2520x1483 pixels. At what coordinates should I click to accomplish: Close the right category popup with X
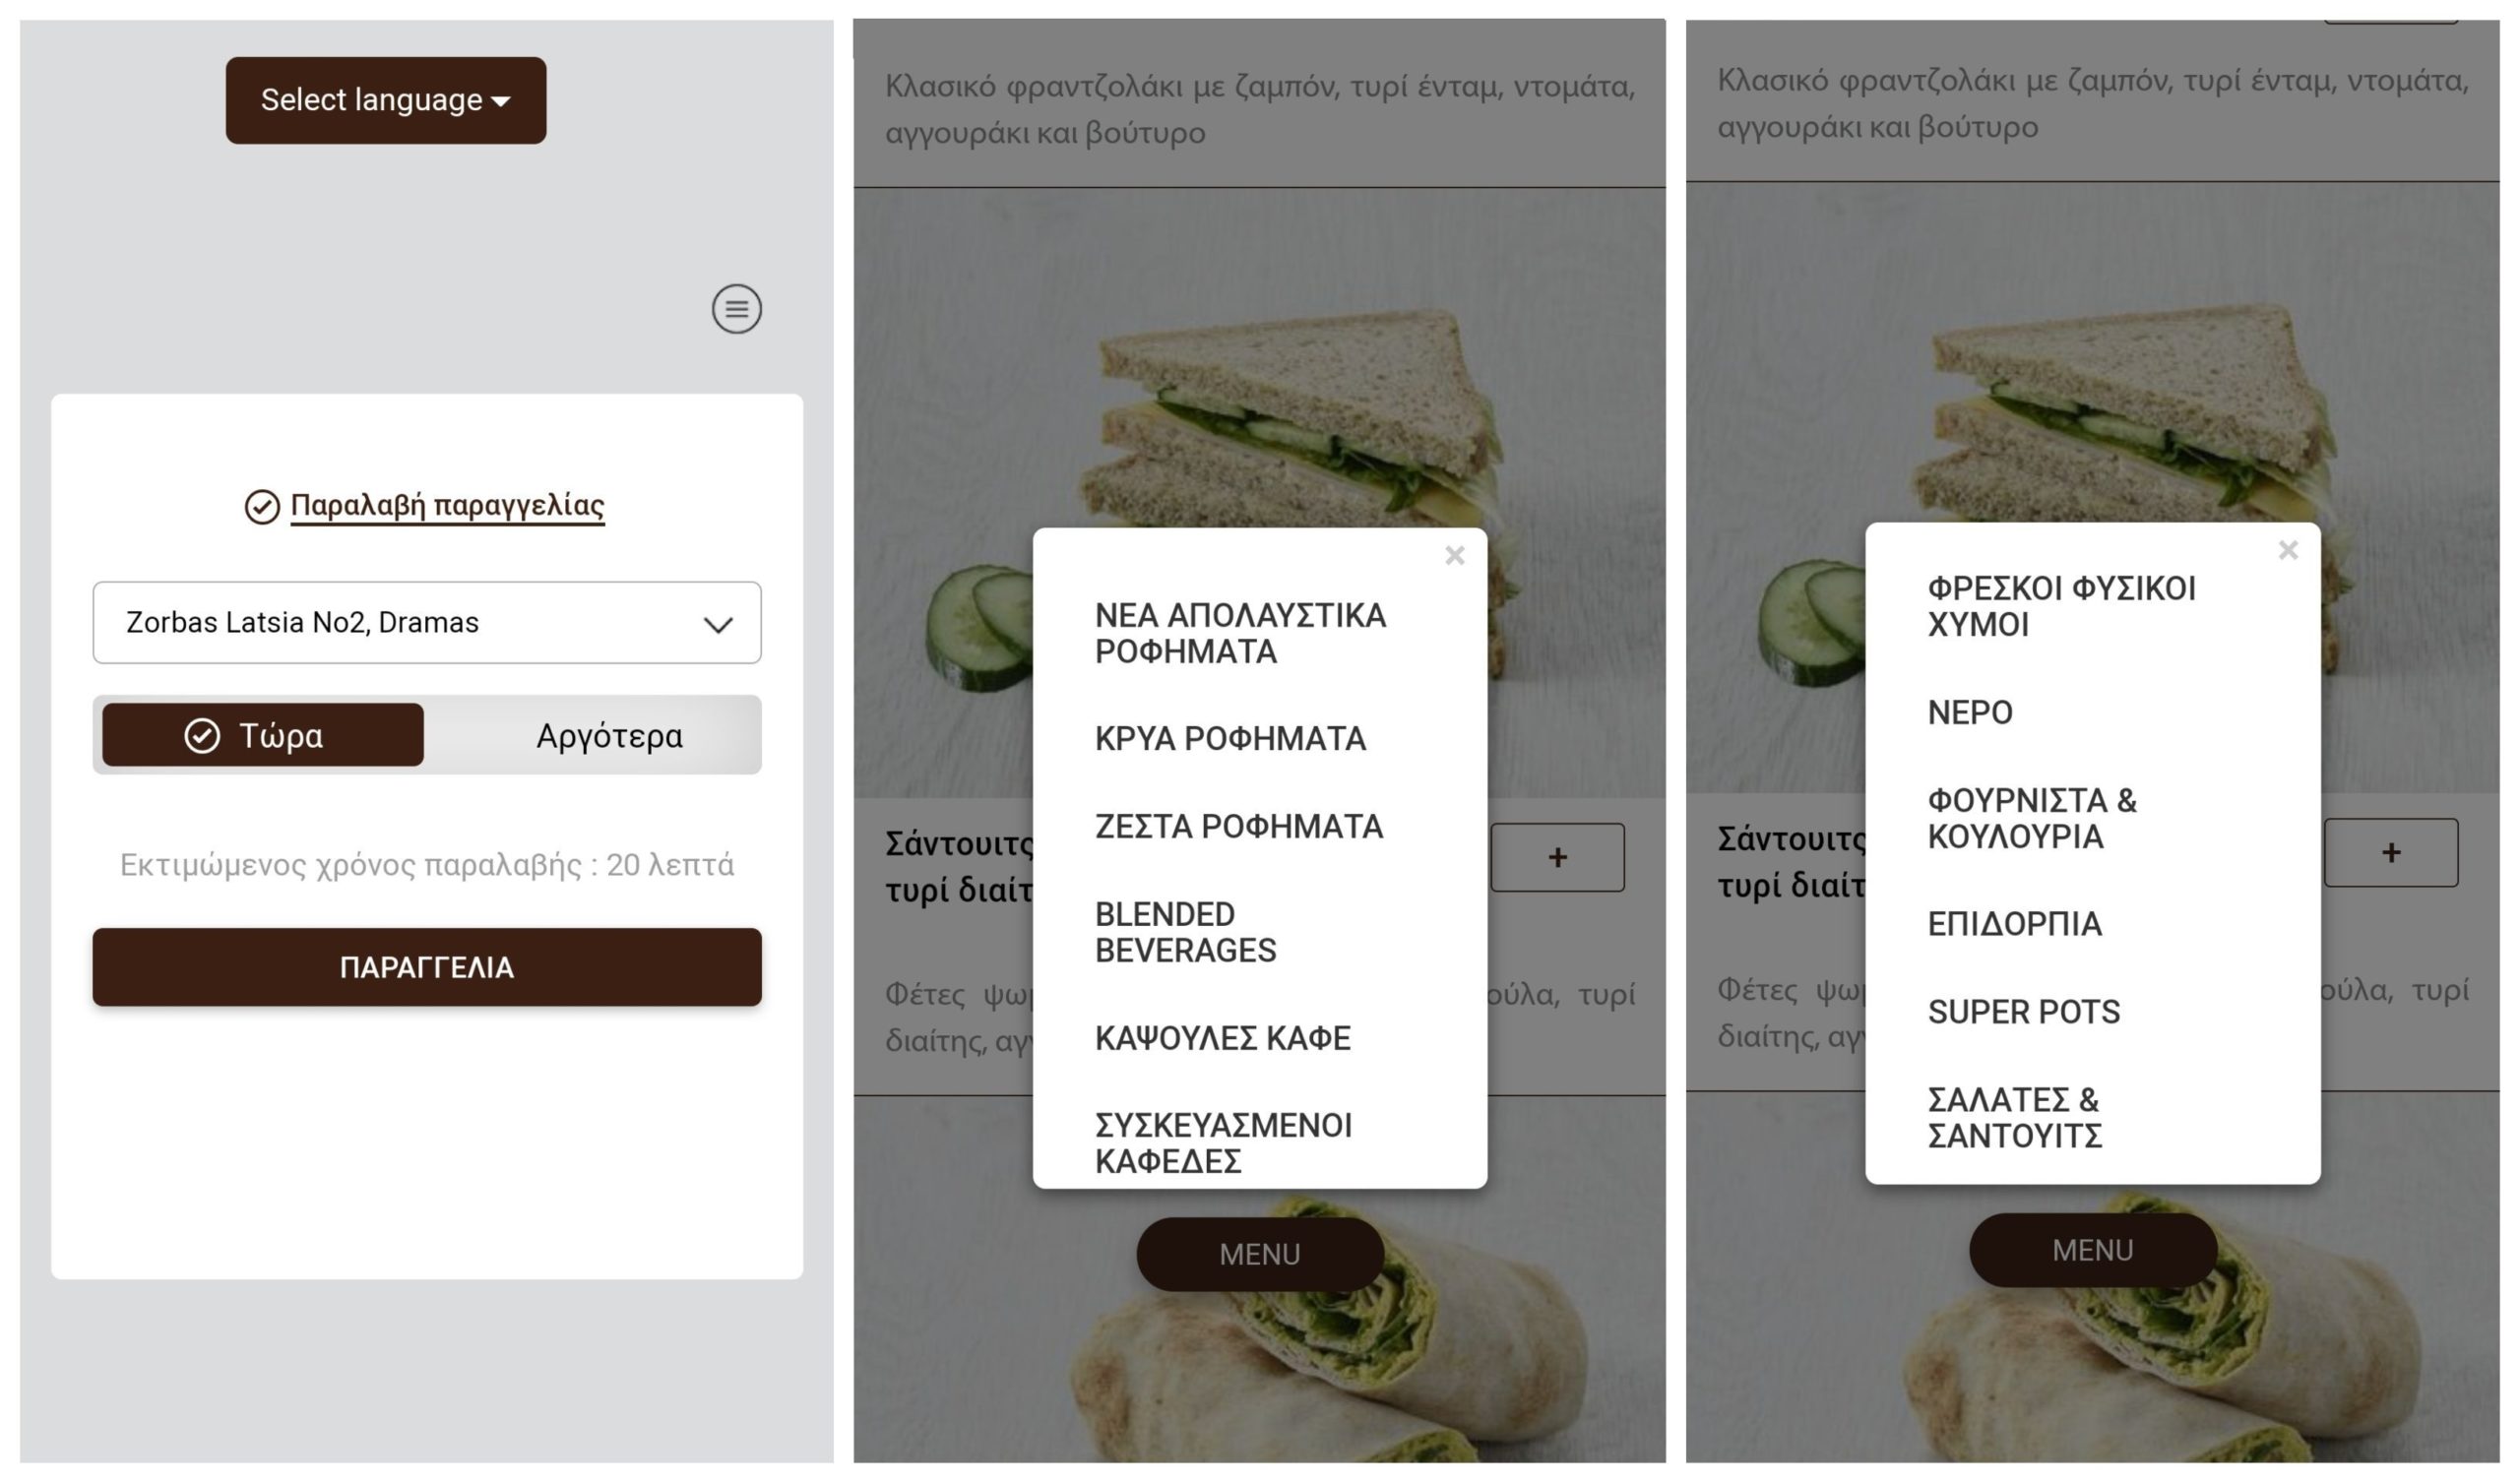coord(2288,550)
